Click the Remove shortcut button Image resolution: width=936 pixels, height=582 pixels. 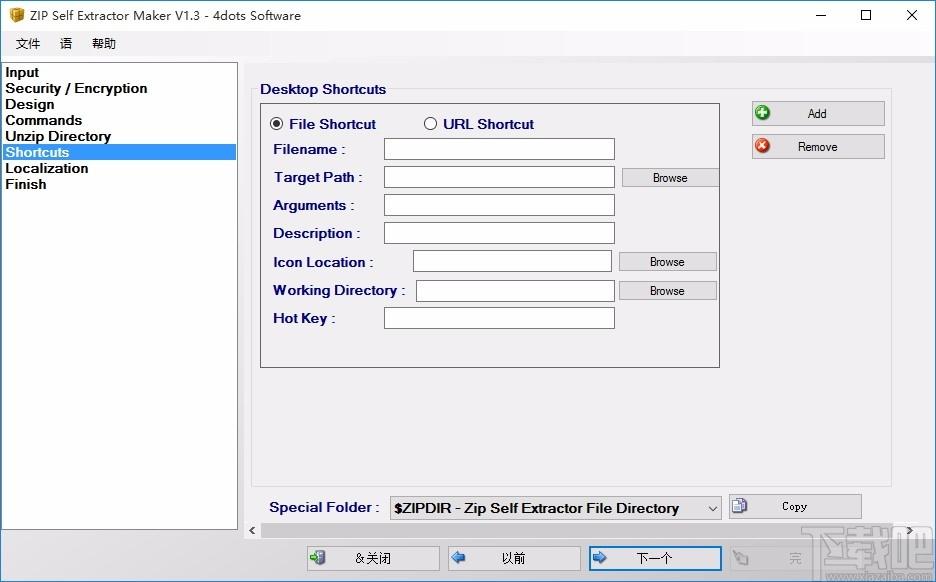pos(818,146)
